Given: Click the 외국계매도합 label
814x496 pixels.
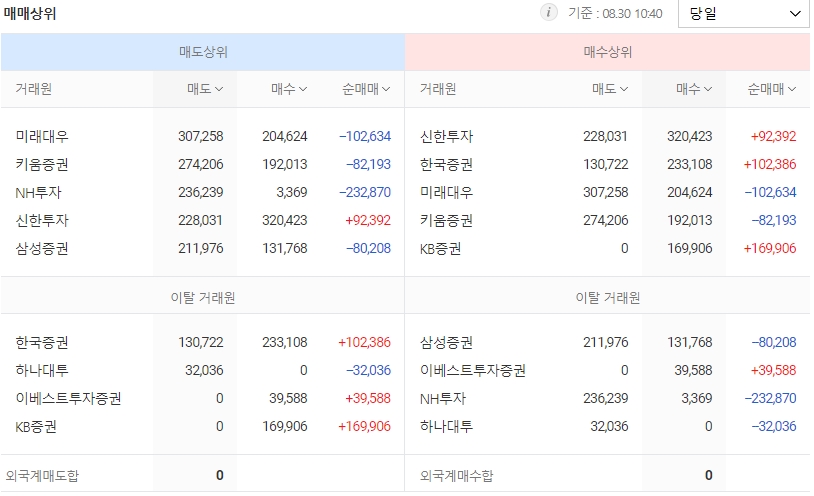Looking at the screenshot, I should click(x=42, y=475).
